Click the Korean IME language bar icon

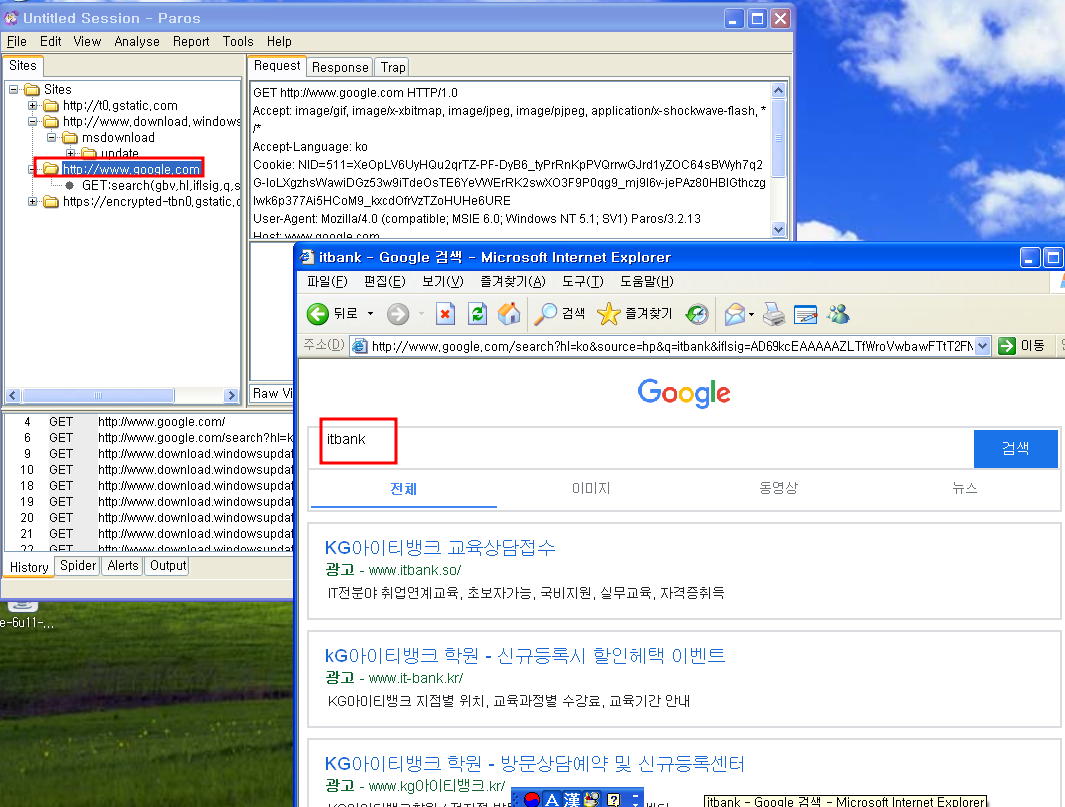tap(532, 800)
